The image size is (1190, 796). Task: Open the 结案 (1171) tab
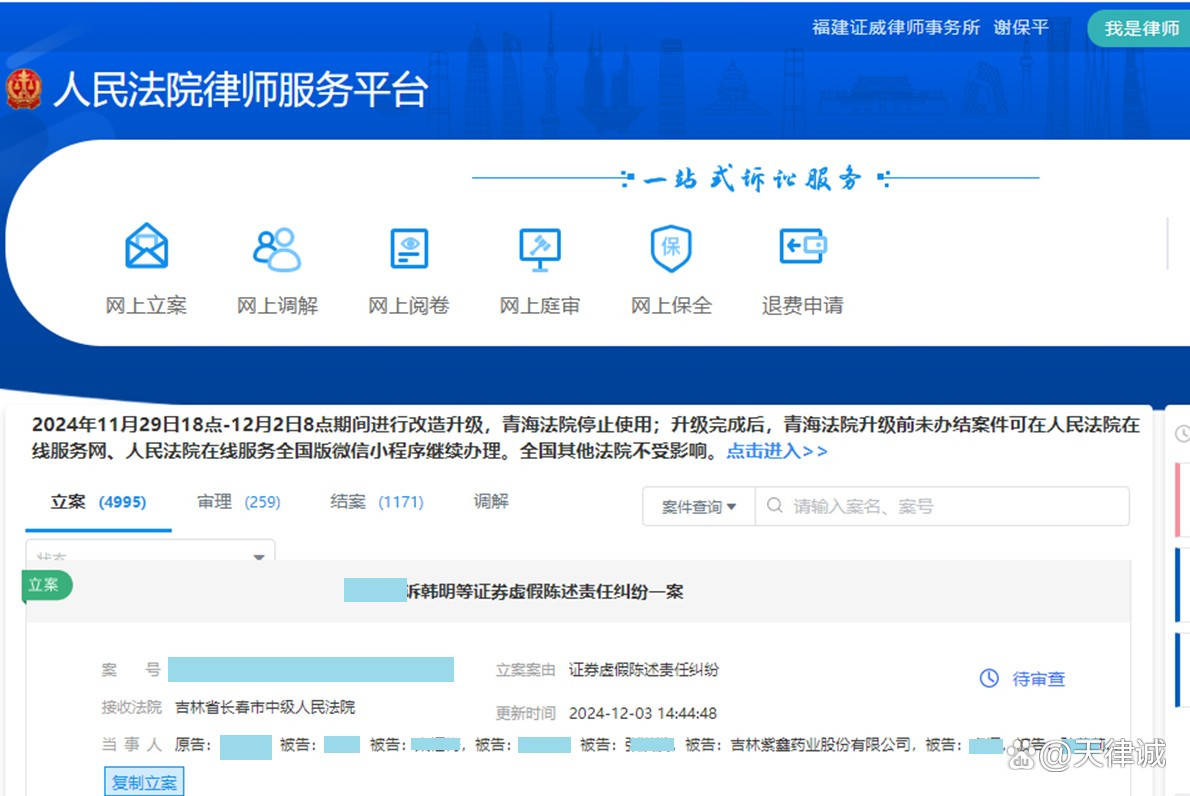(x=375, y=502)
